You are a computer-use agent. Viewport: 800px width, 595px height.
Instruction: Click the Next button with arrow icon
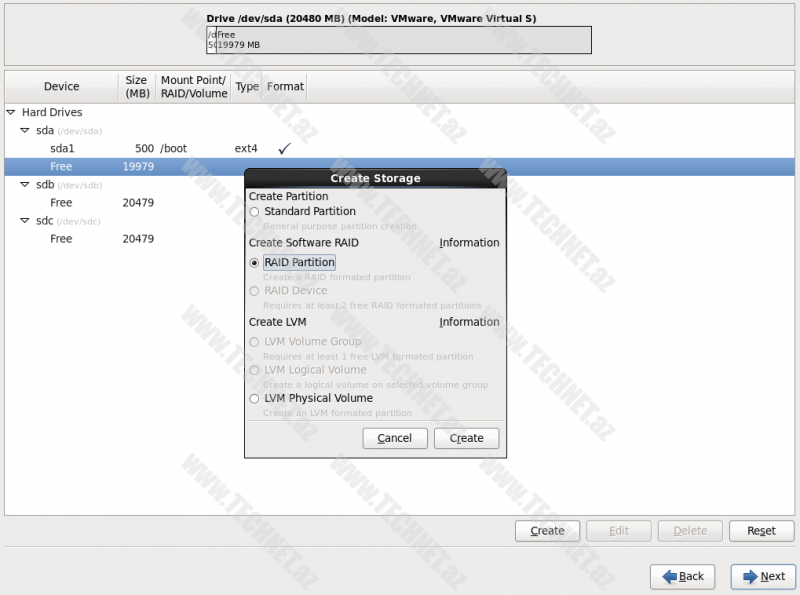[763, 576]
